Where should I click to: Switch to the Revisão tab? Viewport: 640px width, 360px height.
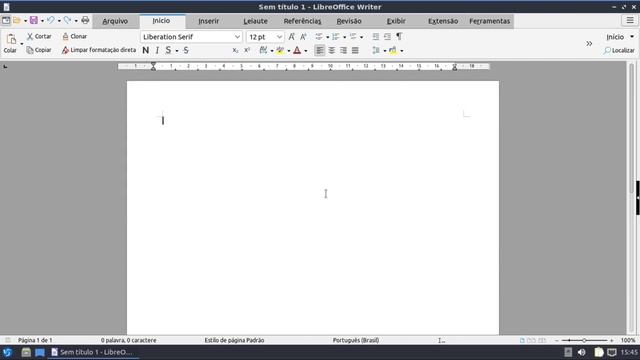349,21
